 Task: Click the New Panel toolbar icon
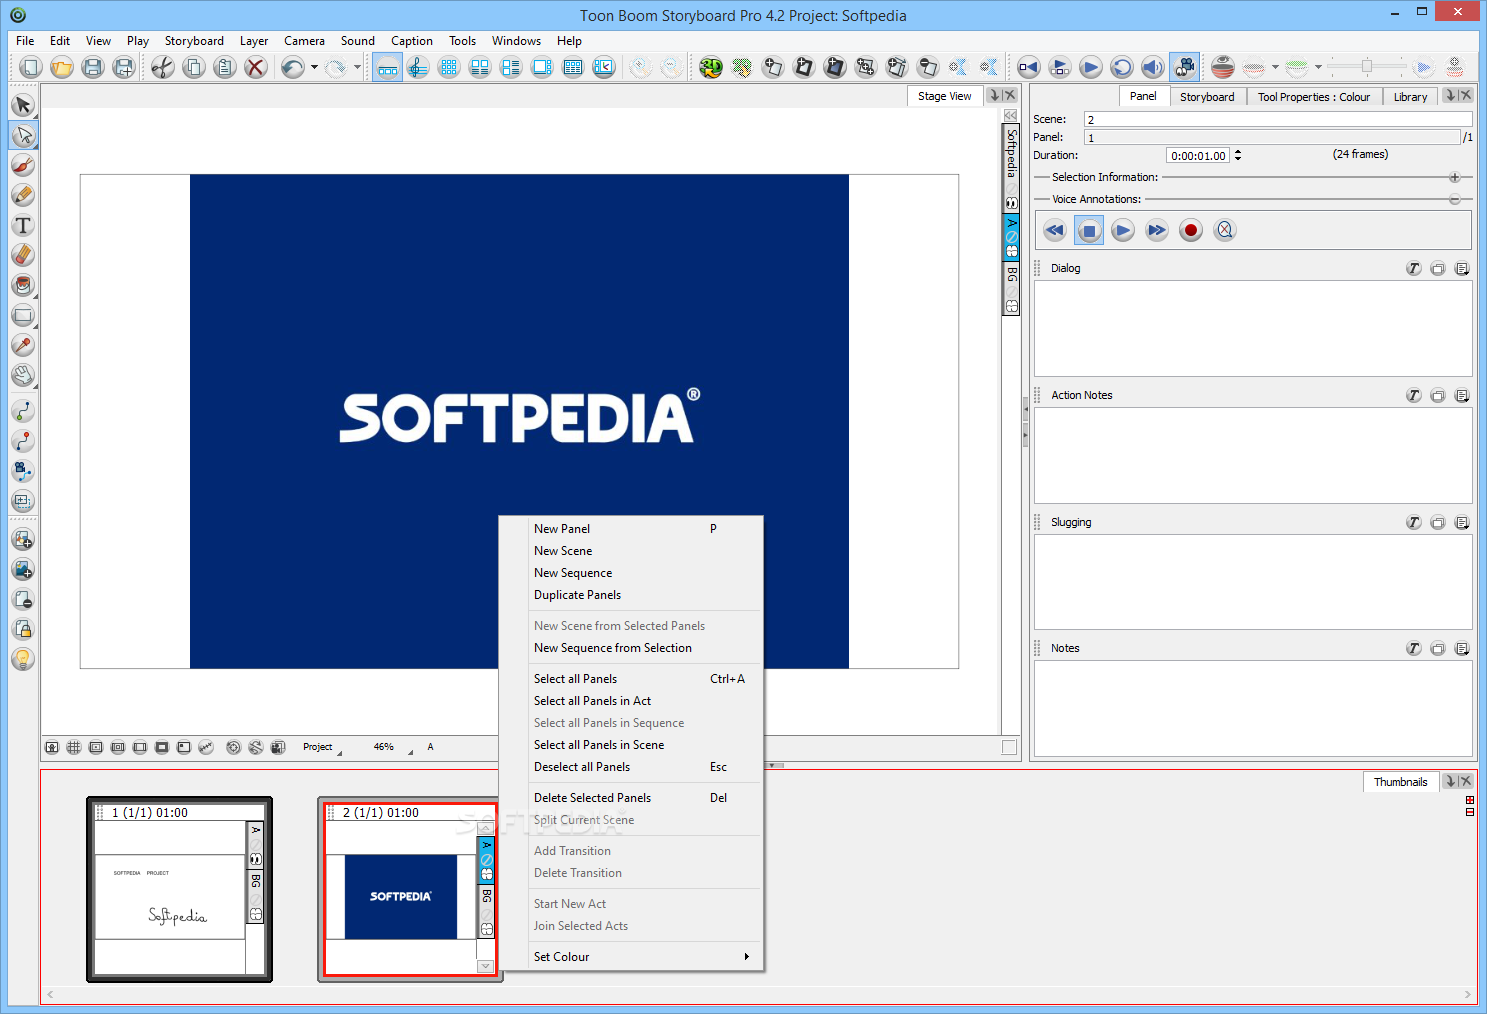click(773, 67)
